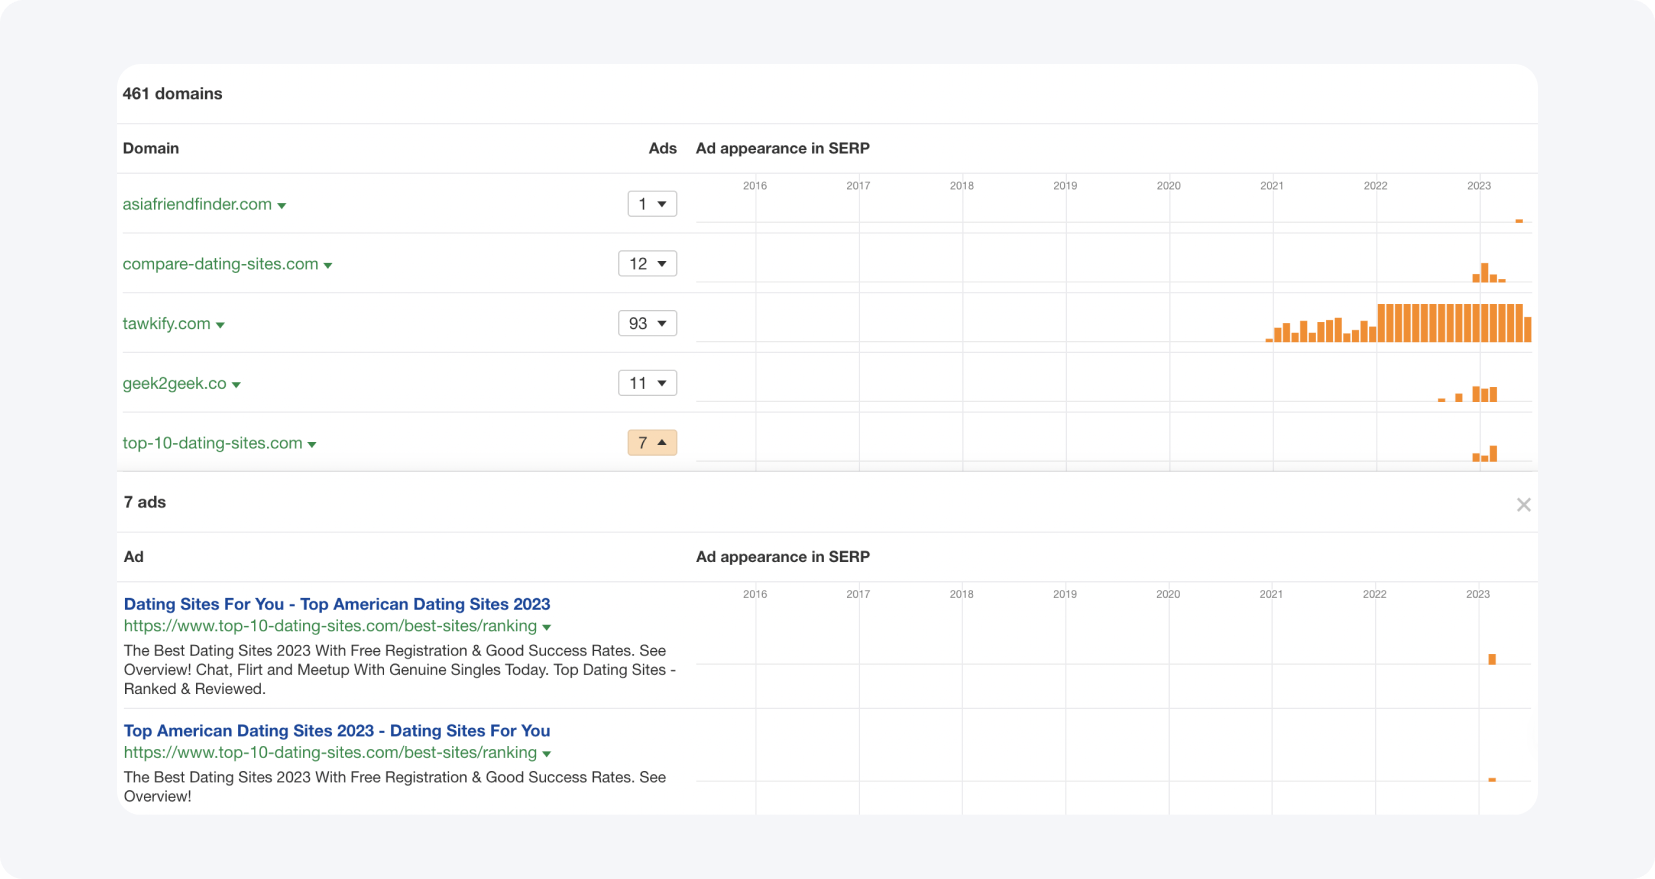Click the asiafriendfinder.com domain link
The width and height of the screenshot is (1655, 879).
[197, 204]
